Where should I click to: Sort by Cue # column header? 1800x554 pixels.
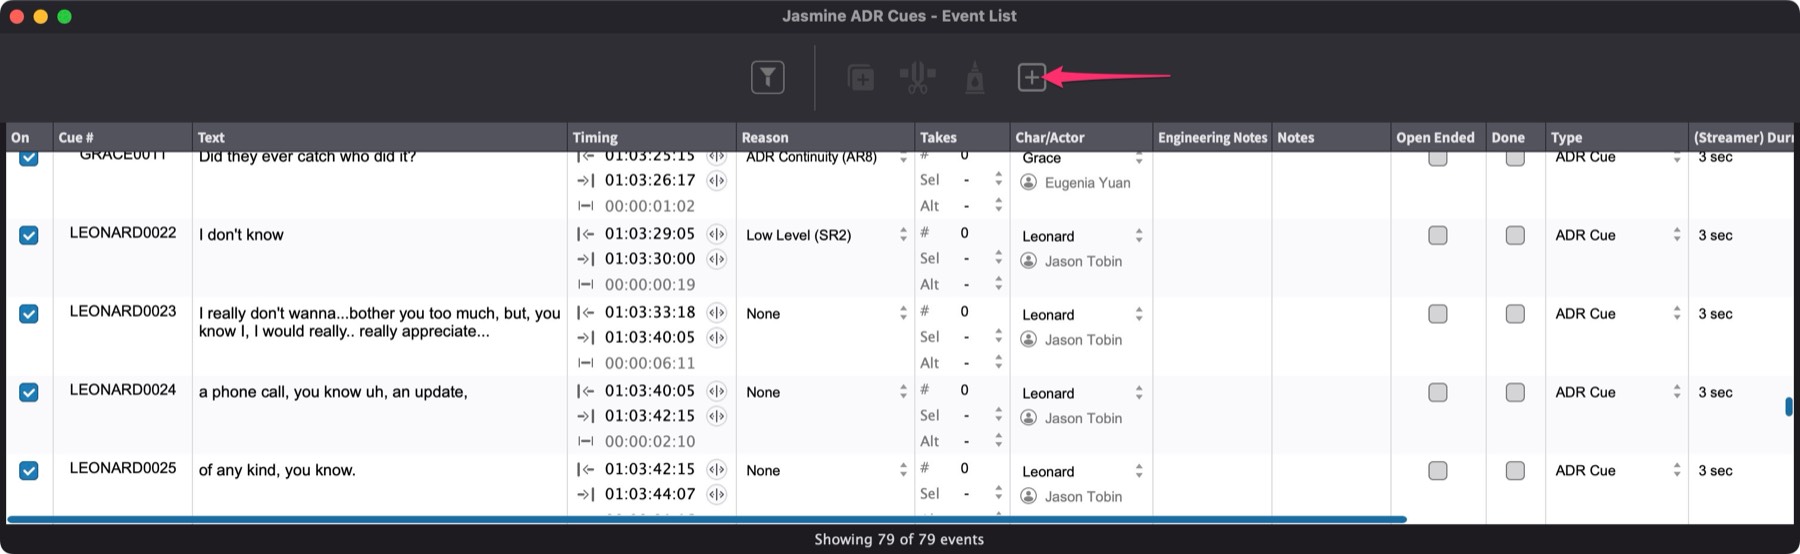click(x=122, y=137)
